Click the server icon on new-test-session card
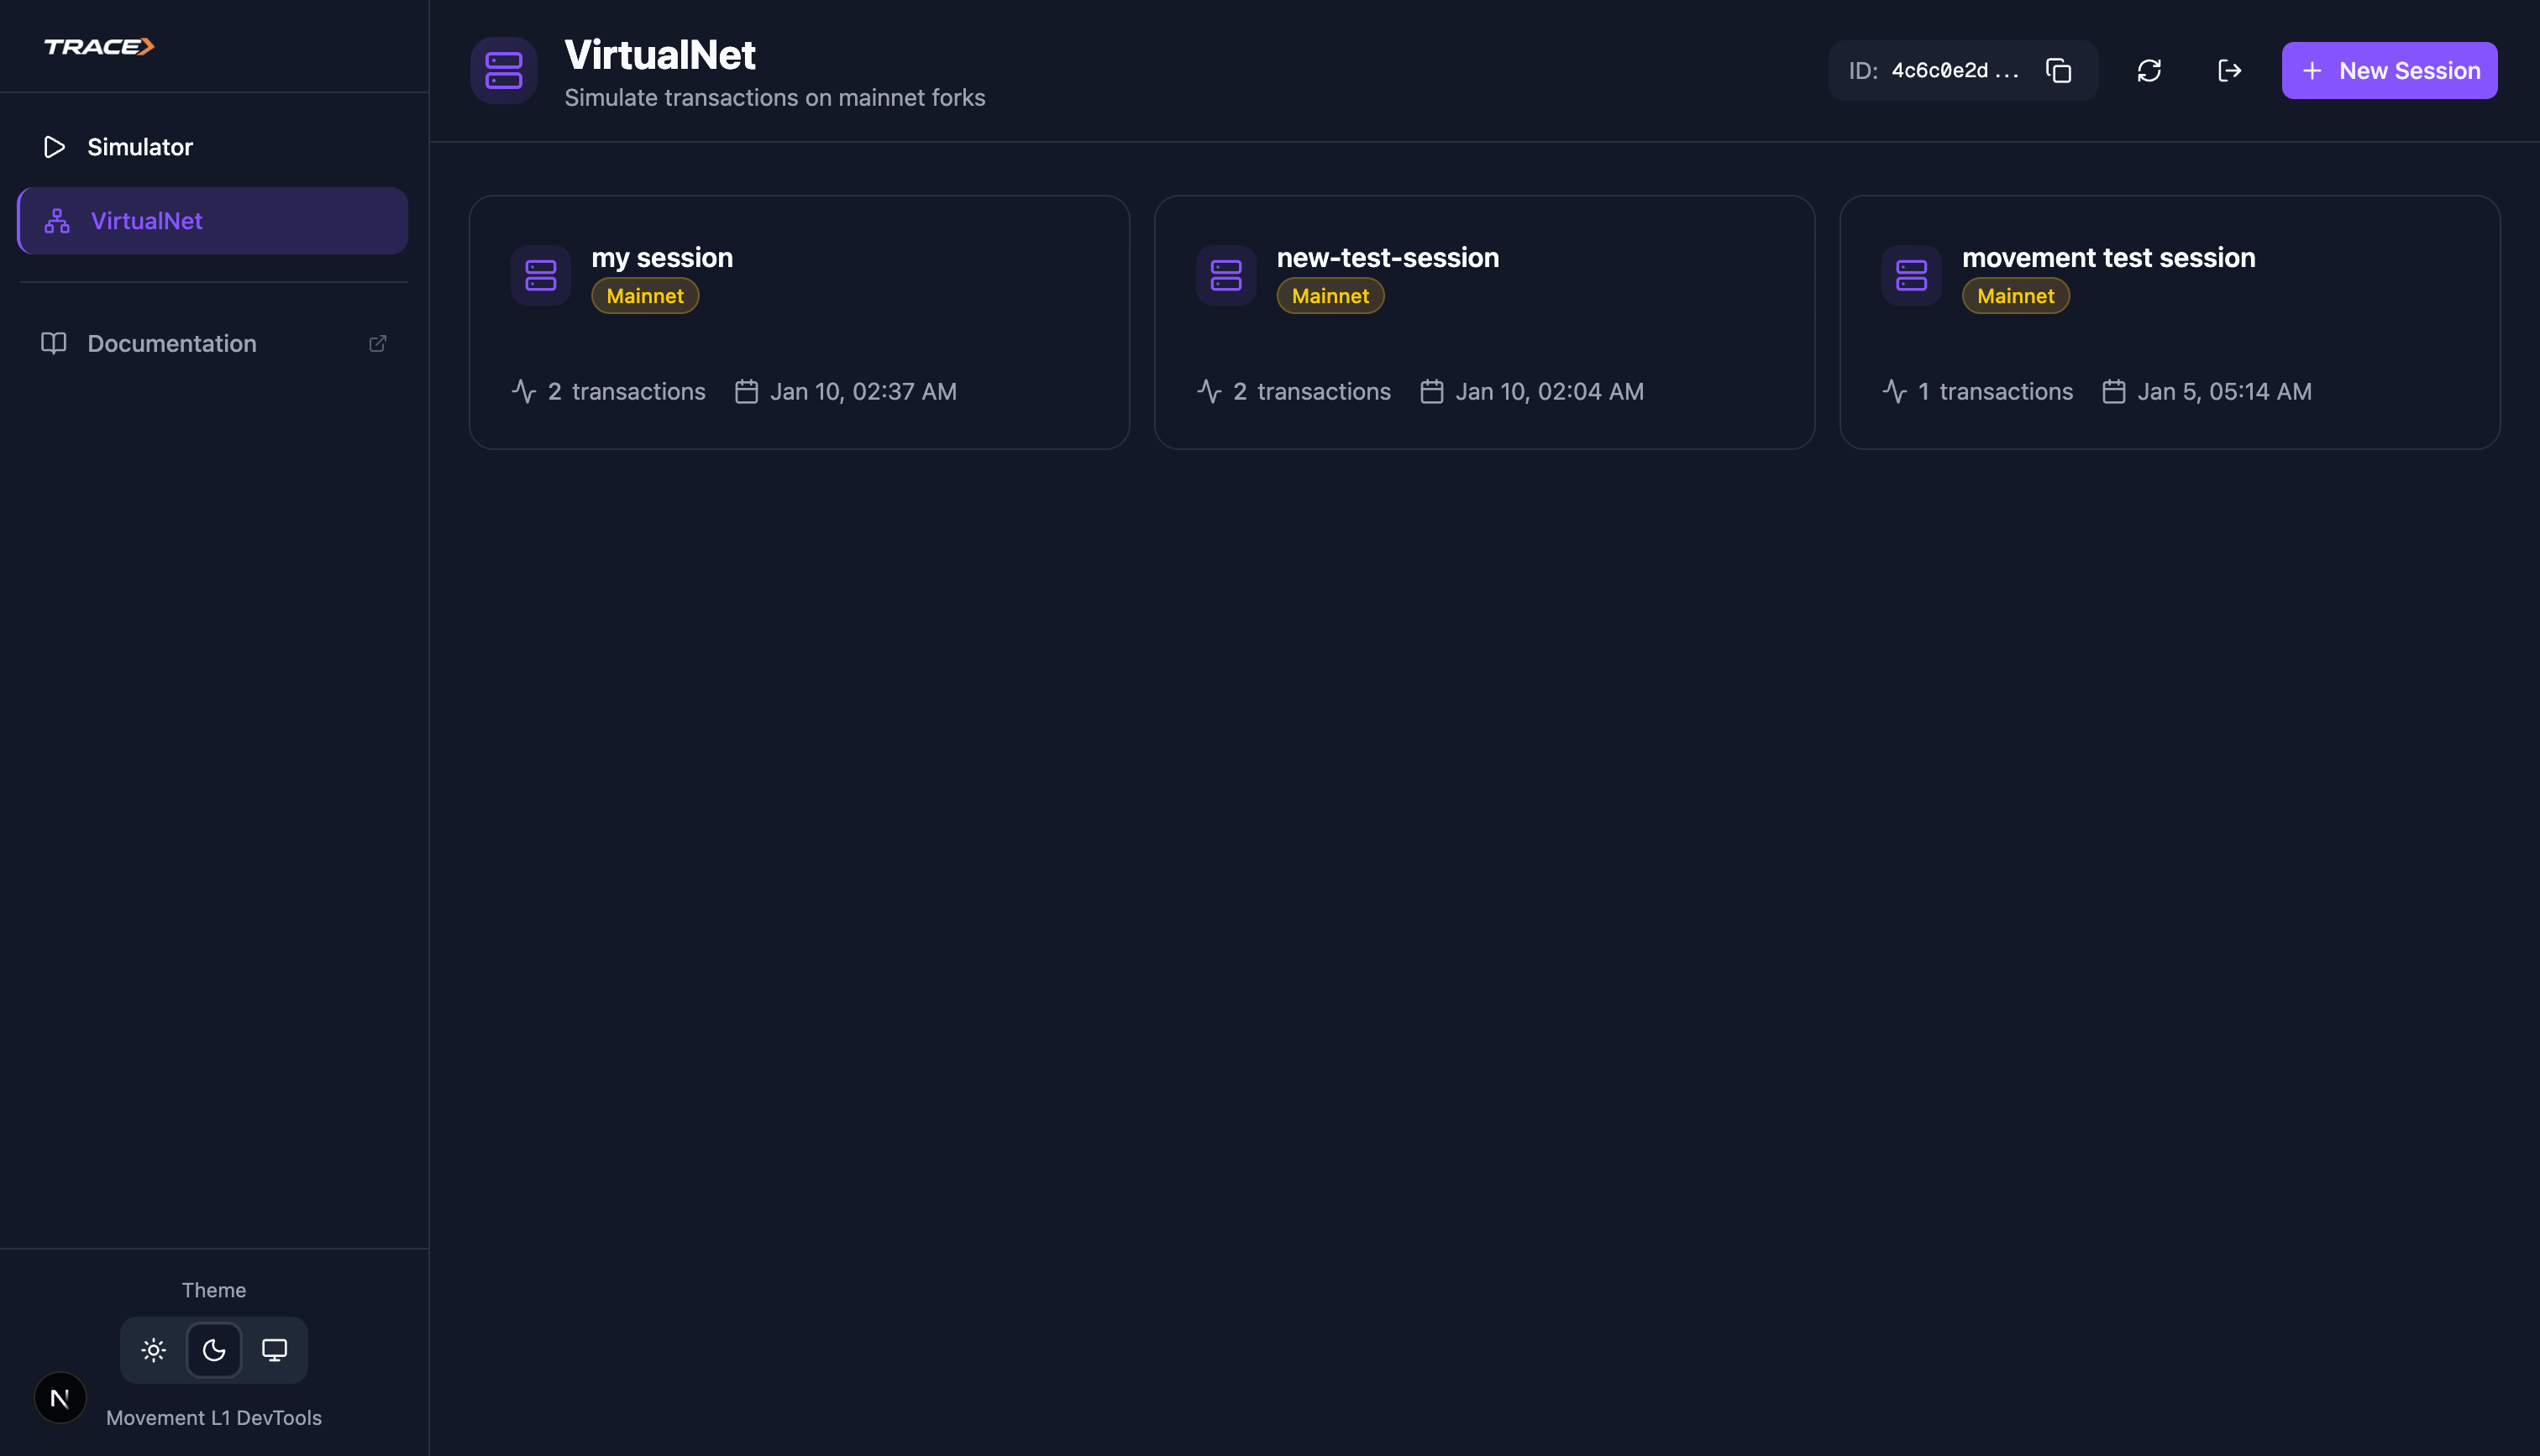 pos(1226,275)
